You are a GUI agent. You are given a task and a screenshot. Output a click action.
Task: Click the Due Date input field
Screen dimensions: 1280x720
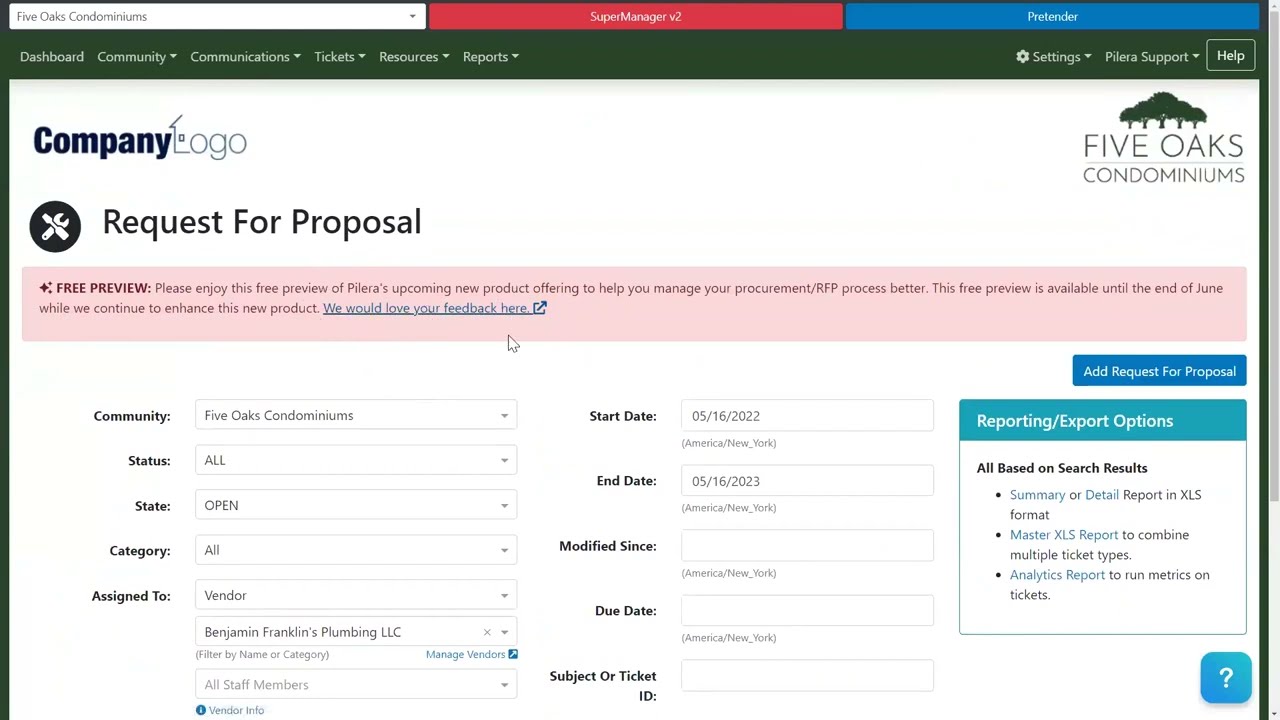click(807, 611)
